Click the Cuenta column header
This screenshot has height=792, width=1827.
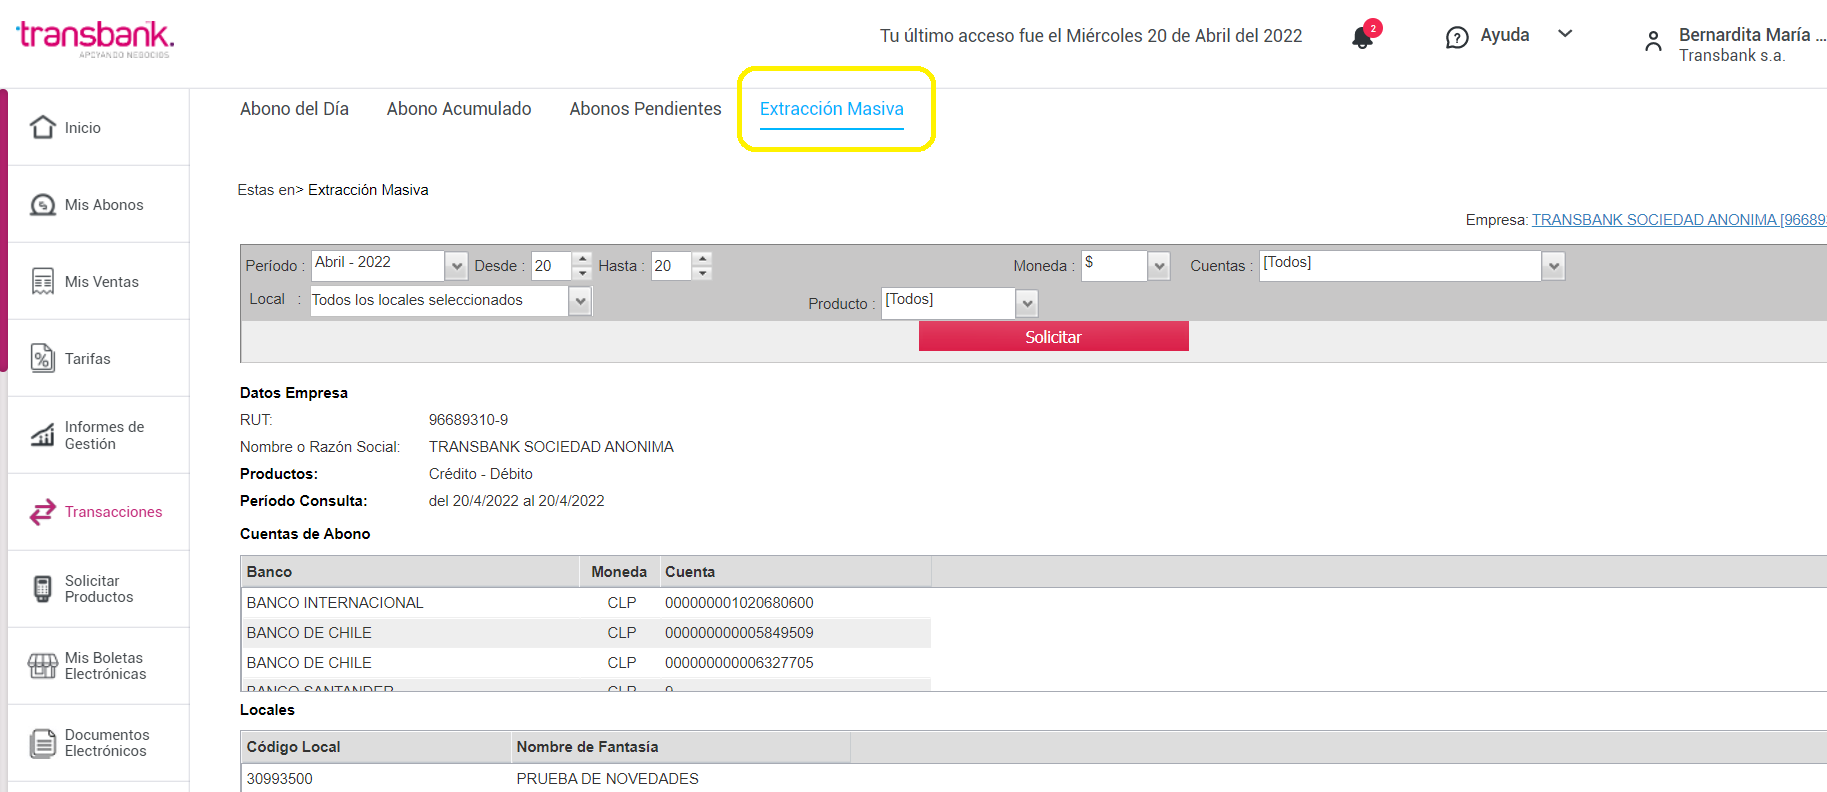click(x=796, y=572)
